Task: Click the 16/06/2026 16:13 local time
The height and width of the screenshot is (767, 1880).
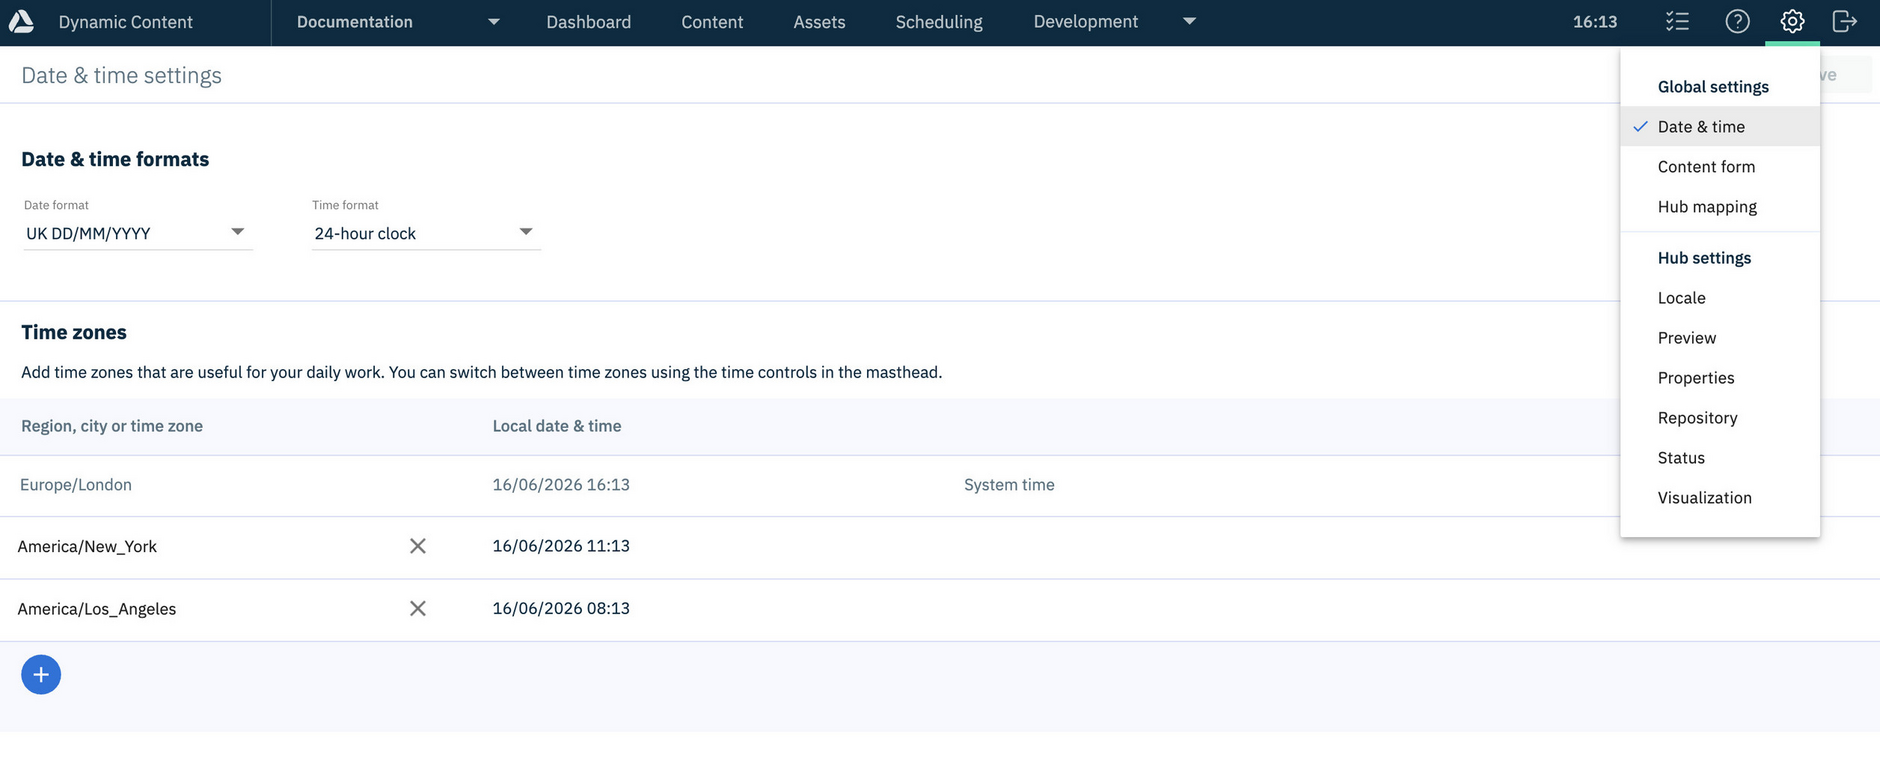Action: tap(561, 485)
